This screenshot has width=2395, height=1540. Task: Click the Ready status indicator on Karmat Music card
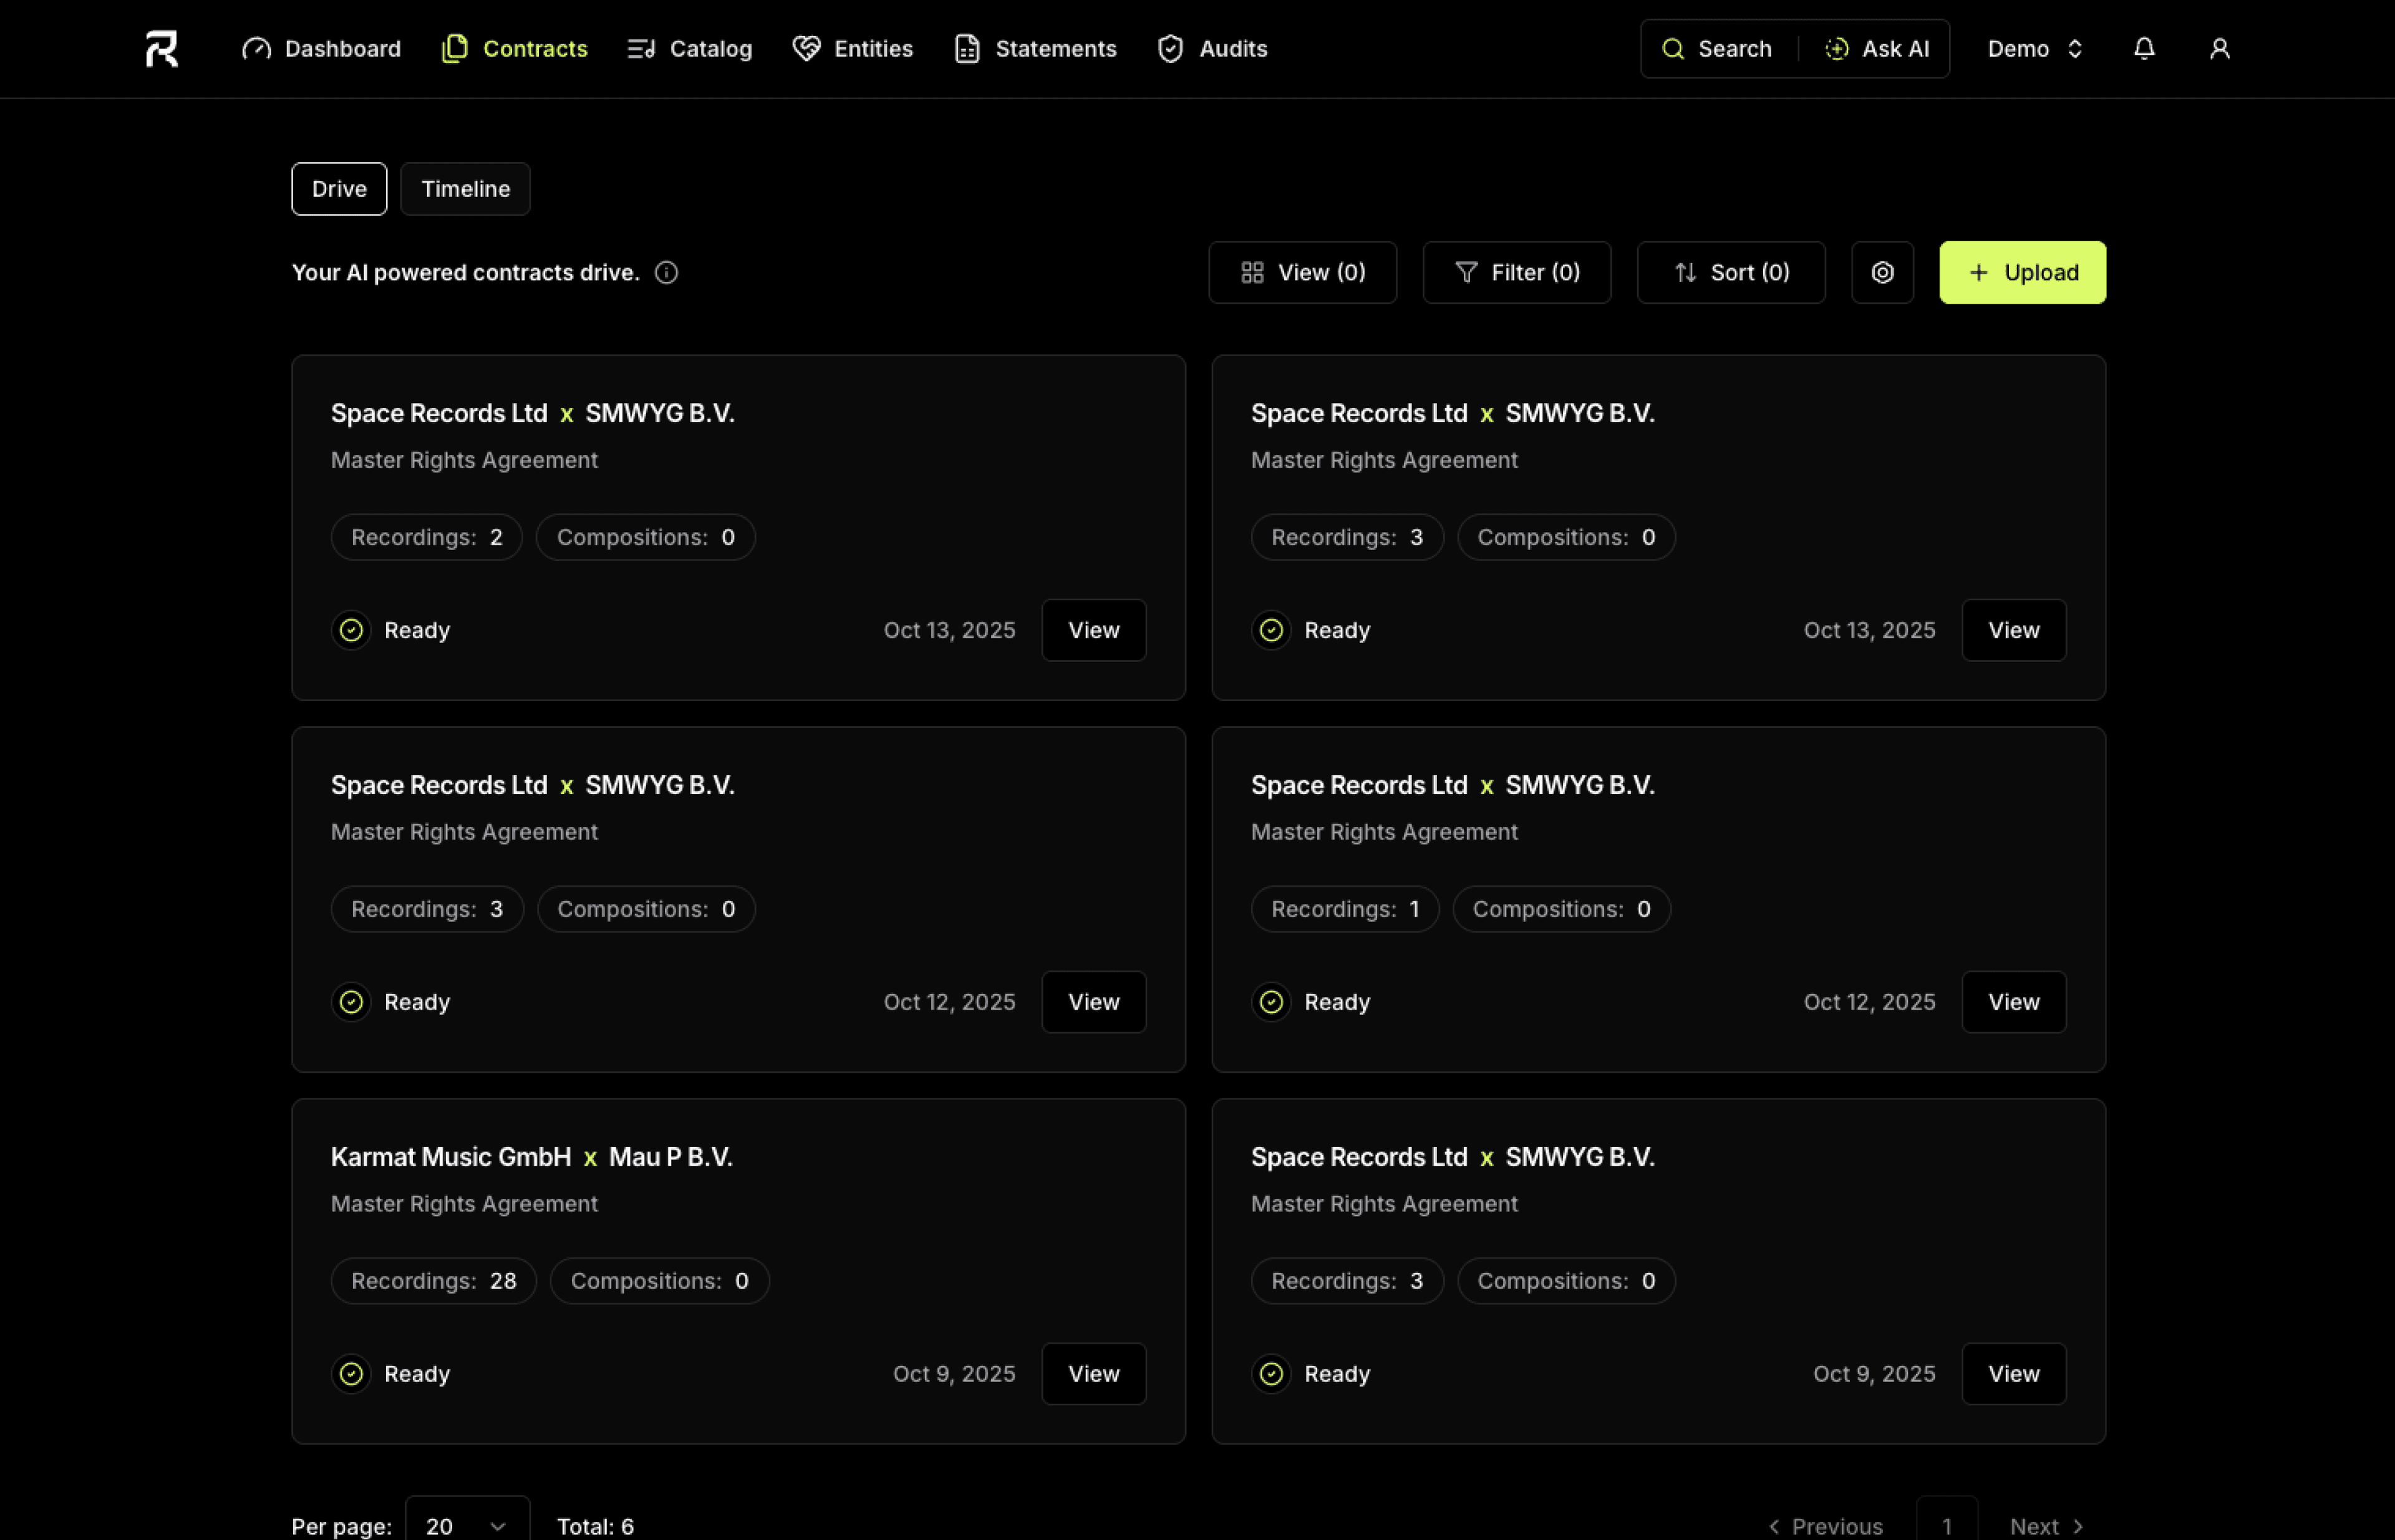350,1373
